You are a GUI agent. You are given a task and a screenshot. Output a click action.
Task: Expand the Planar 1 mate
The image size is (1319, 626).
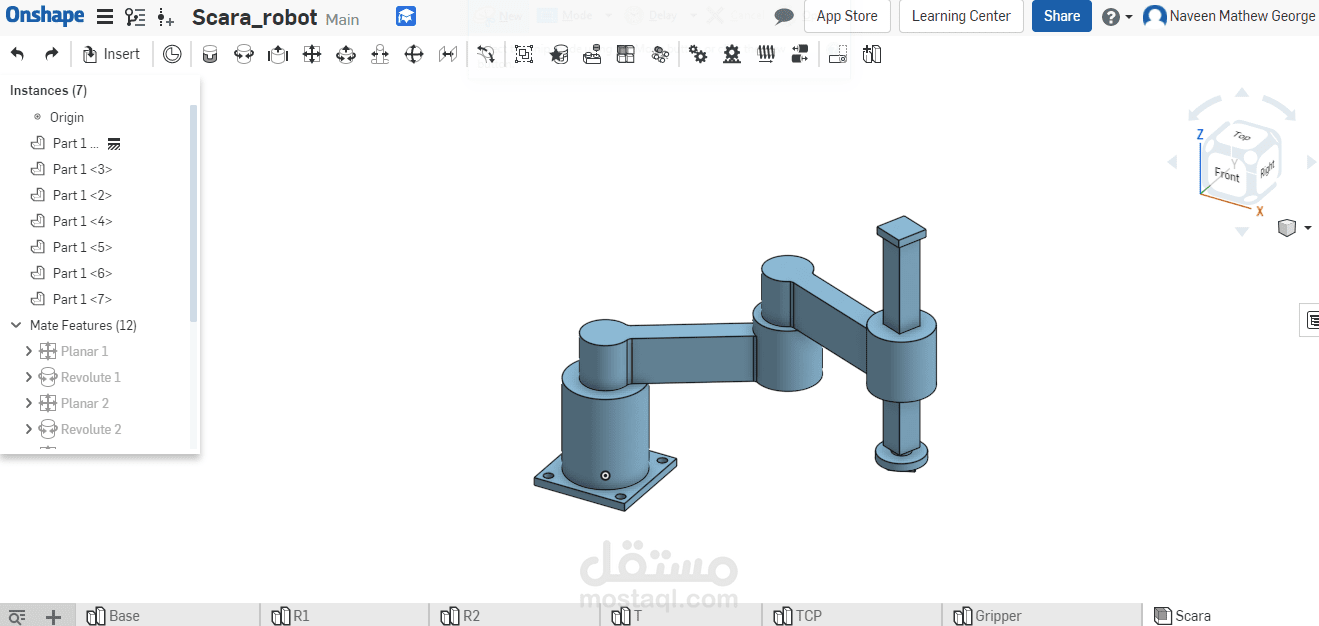pyautogui.click(x=28, y=351)
